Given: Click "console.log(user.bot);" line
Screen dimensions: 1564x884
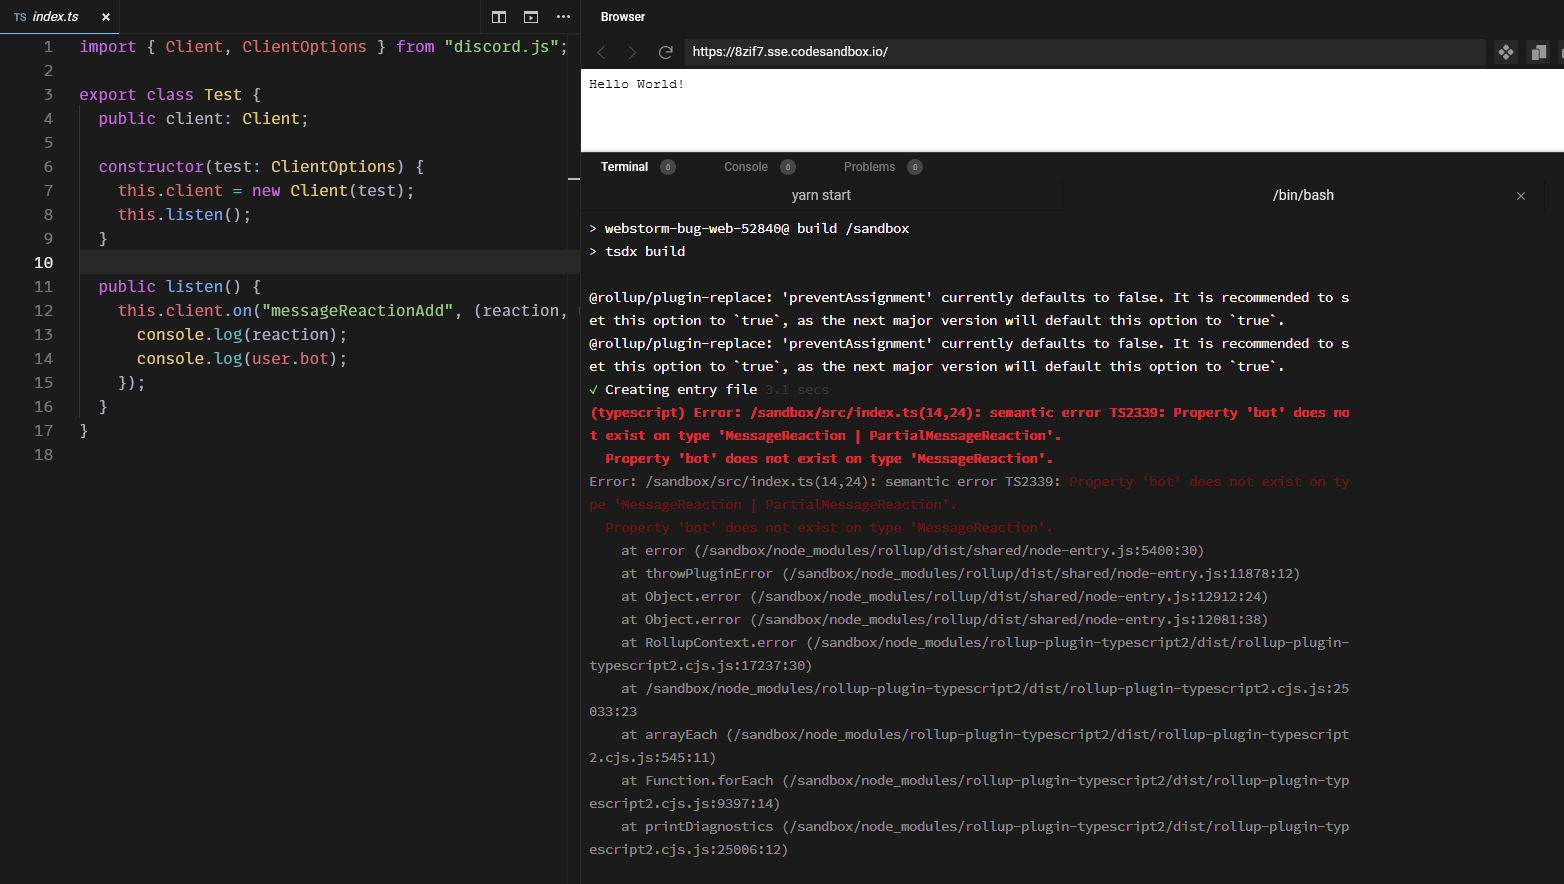Looking at the screenshot, I should [242, 359].
